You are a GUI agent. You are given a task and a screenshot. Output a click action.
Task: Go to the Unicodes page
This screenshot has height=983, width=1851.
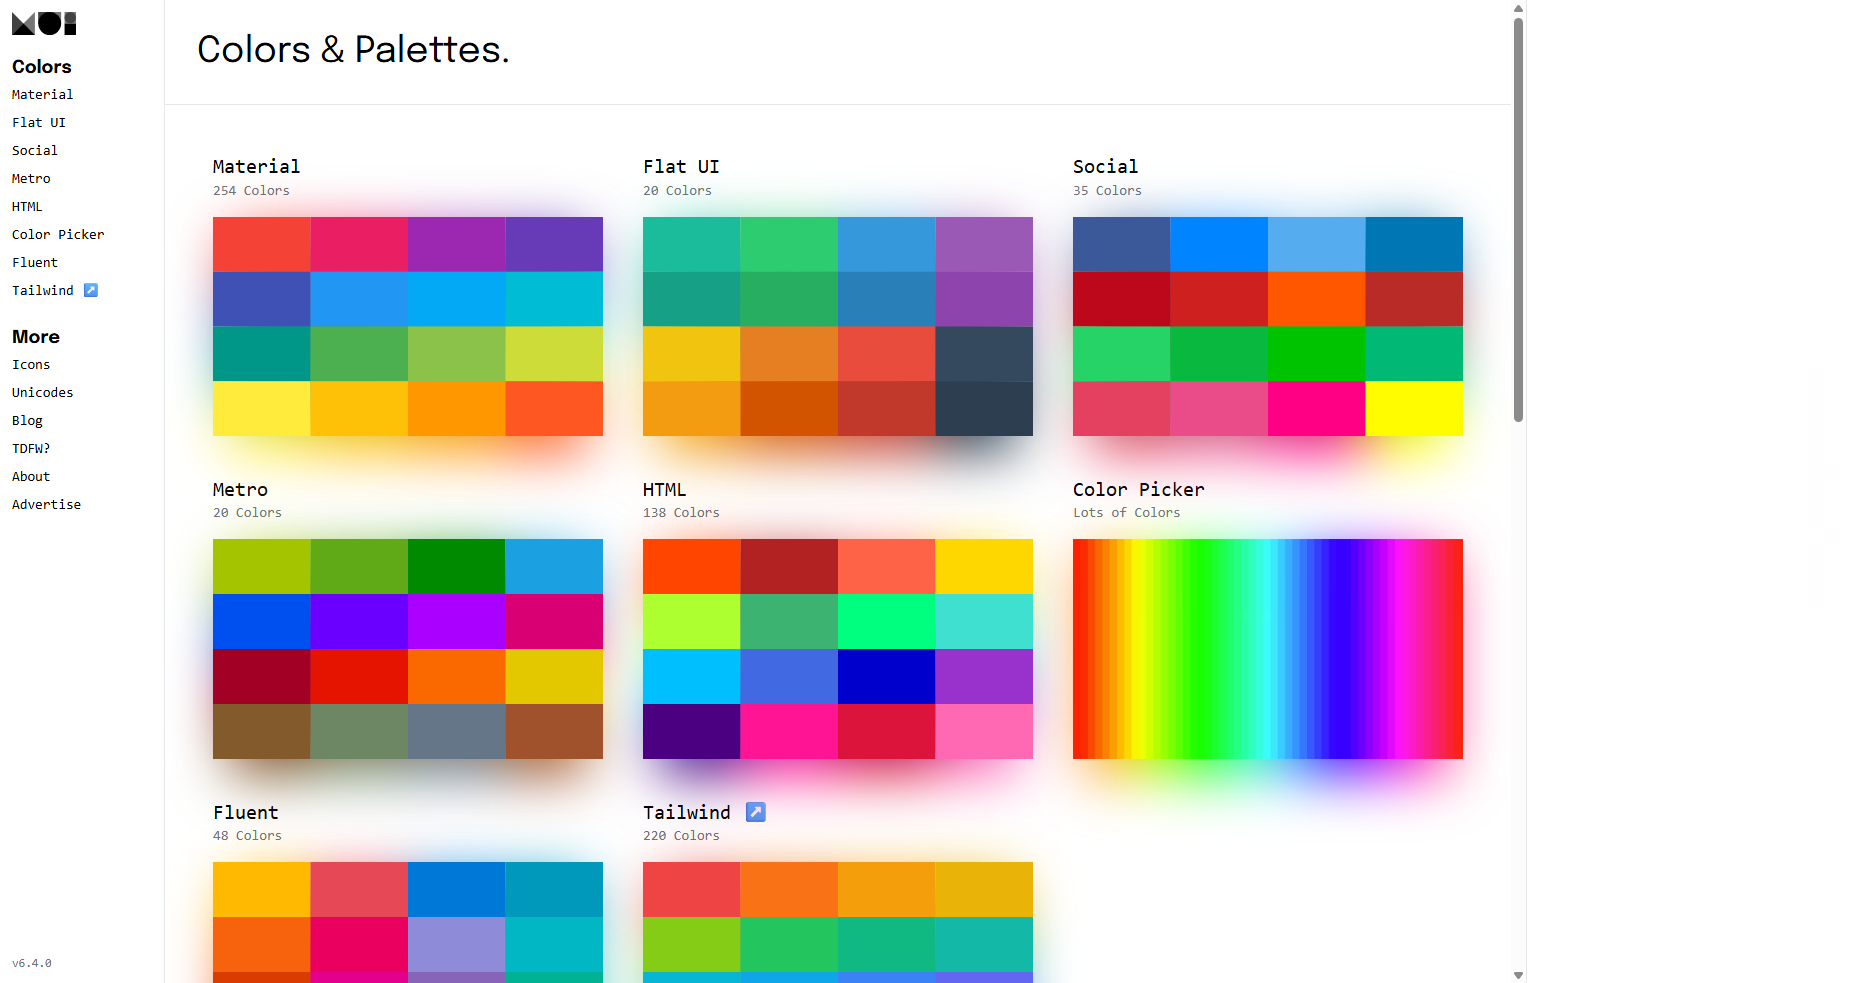click(42, 392)
